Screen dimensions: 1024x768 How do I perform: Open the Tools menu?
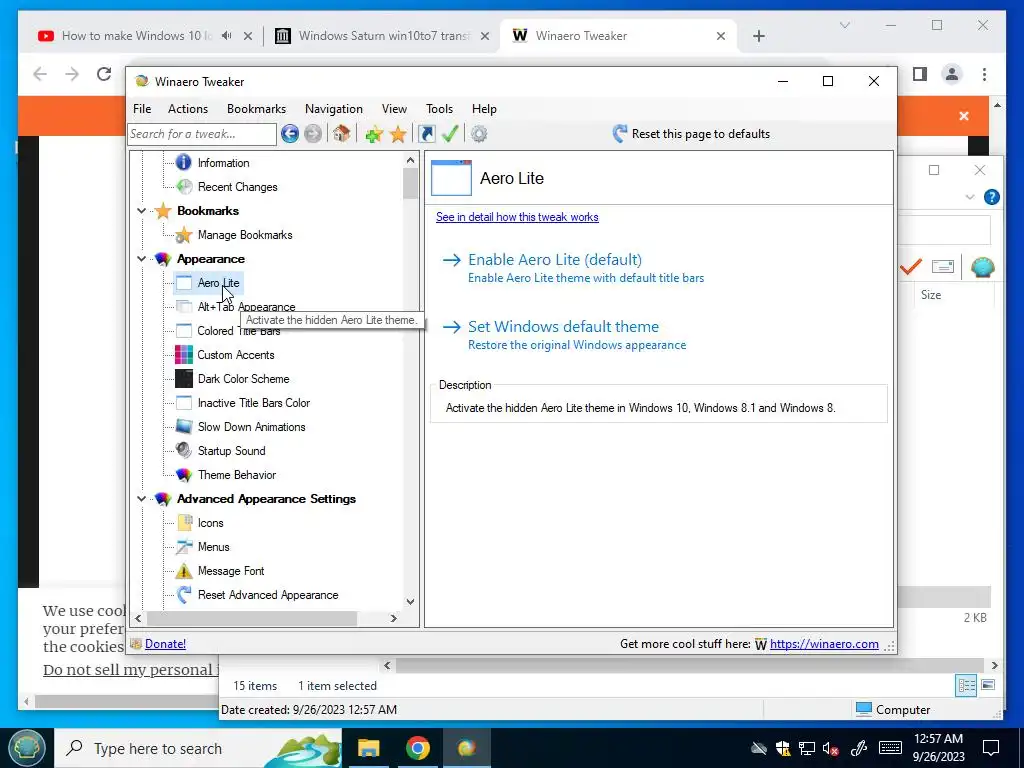tap(439, 109)
